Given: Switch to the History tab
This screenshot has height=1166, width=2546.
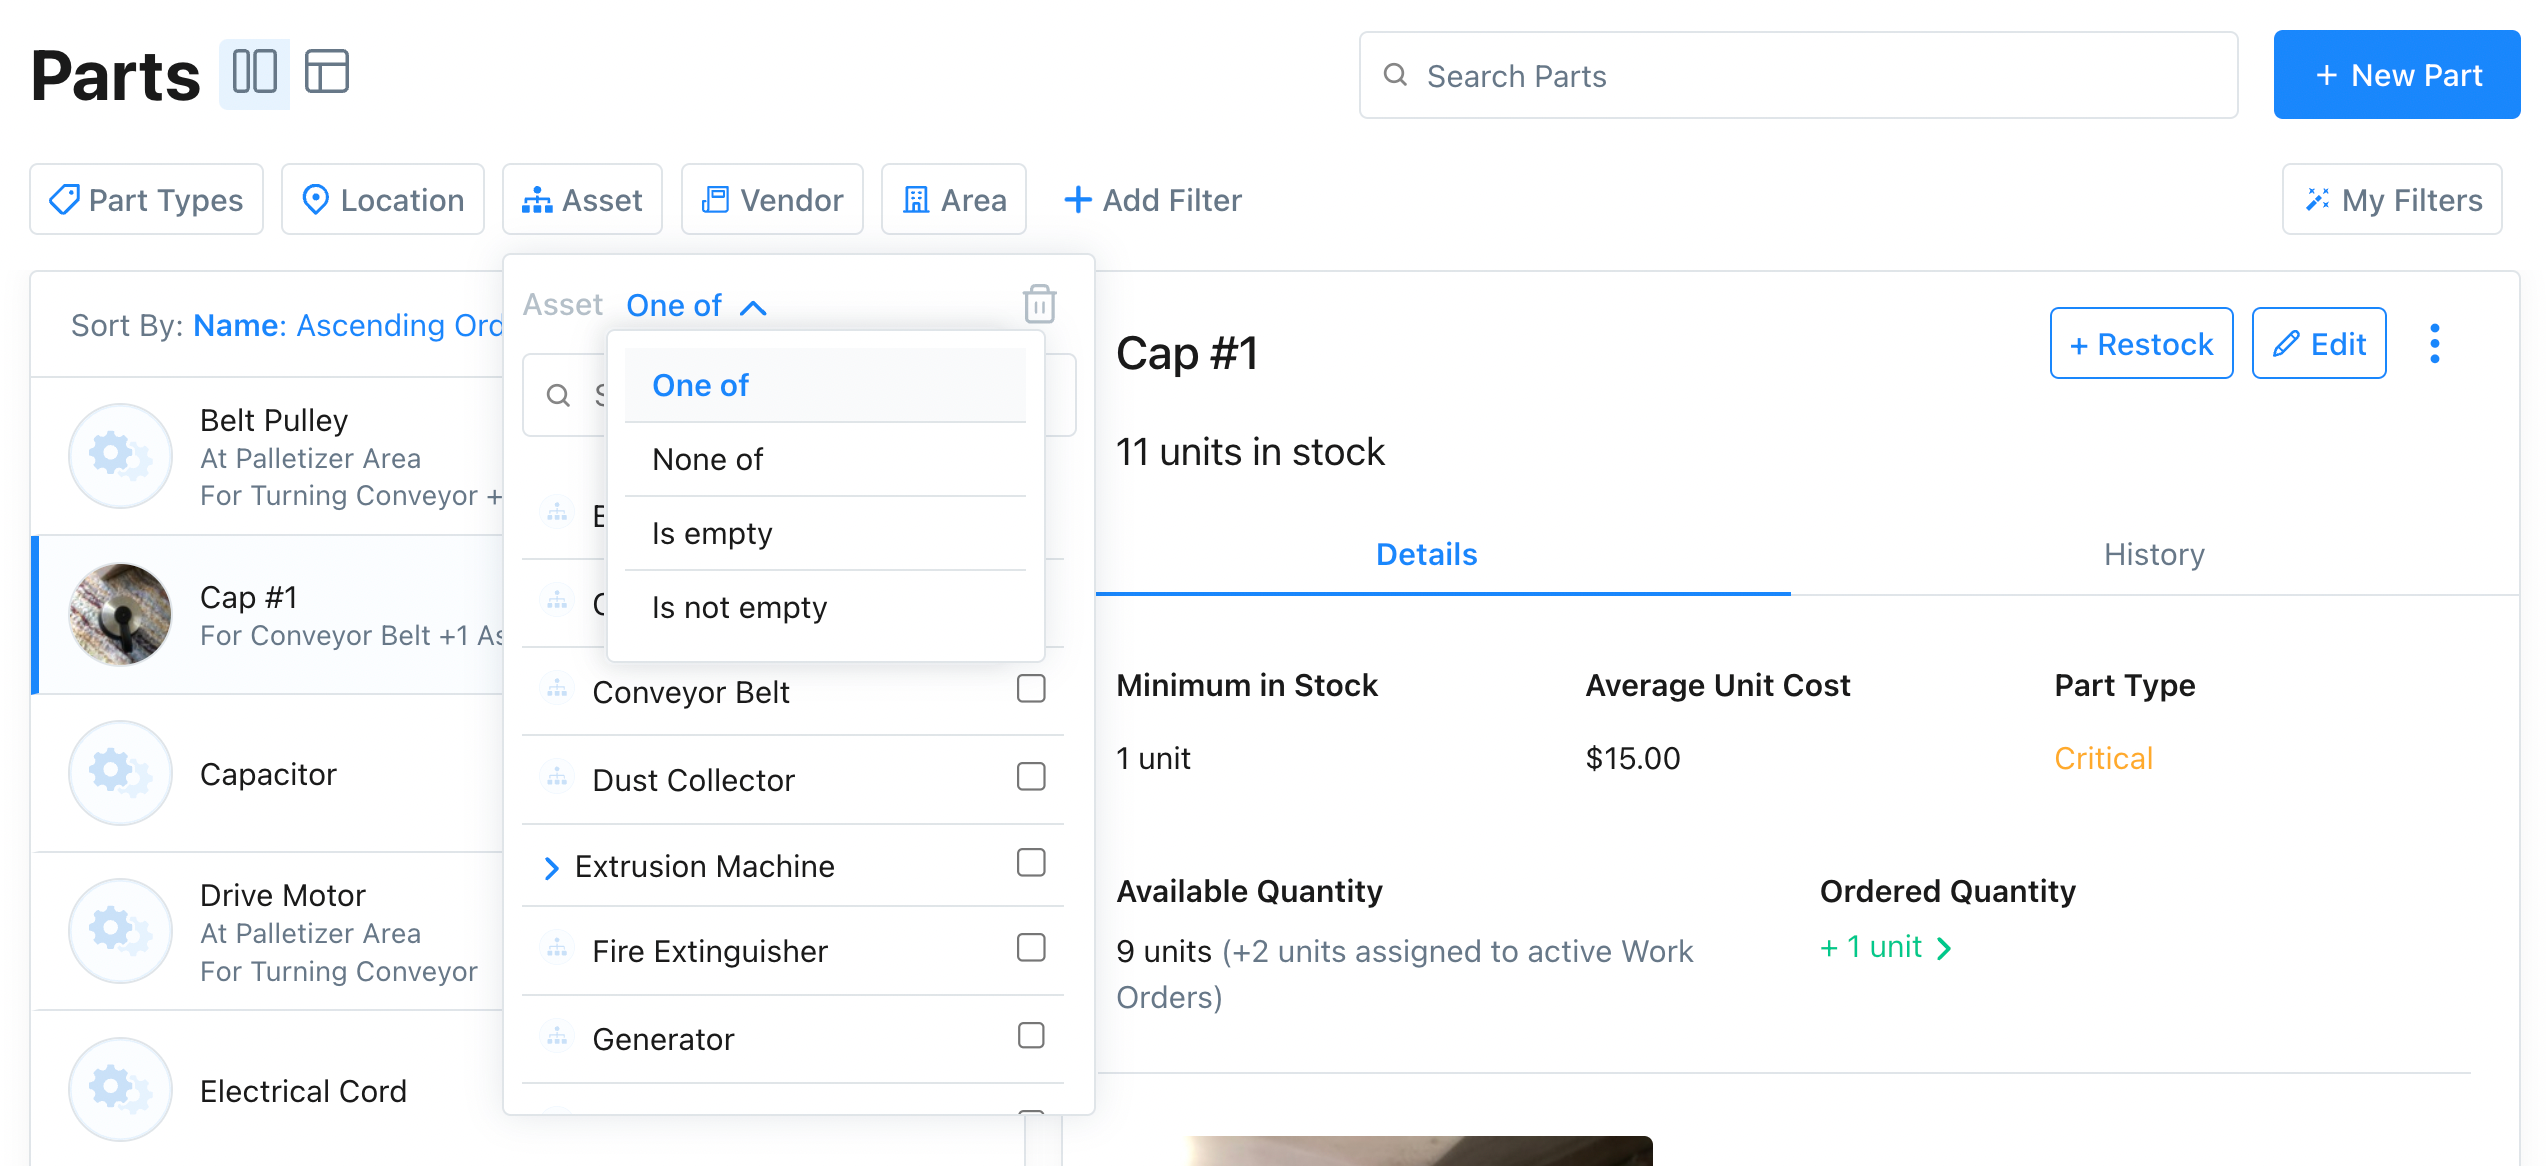Looking at the screenshot, I should click(2154, 554).
